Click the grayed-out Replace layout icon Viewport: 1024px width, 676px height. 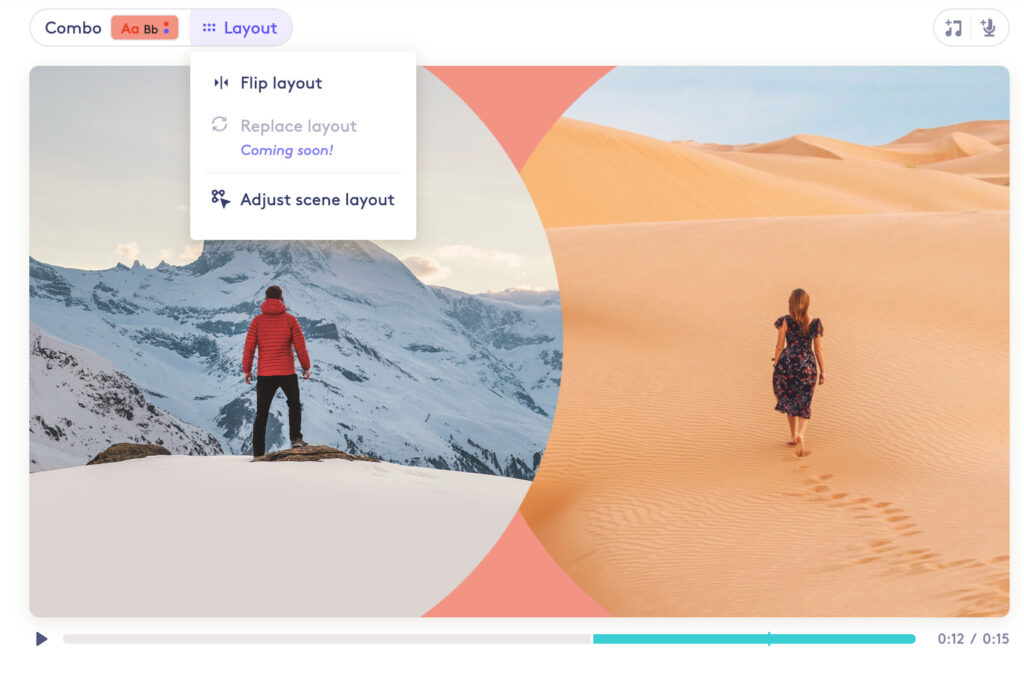click(x=220, y=126)
